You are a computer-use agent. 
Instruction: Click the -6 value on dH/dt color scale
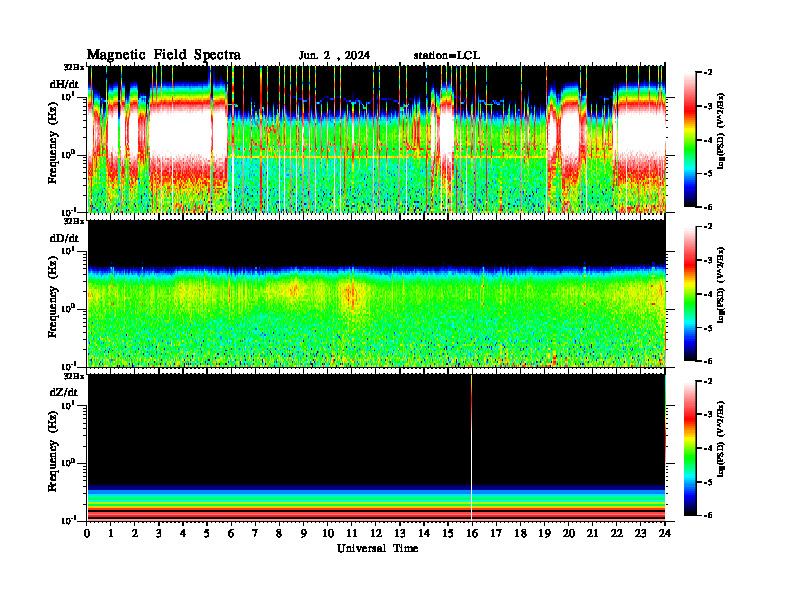708,207
